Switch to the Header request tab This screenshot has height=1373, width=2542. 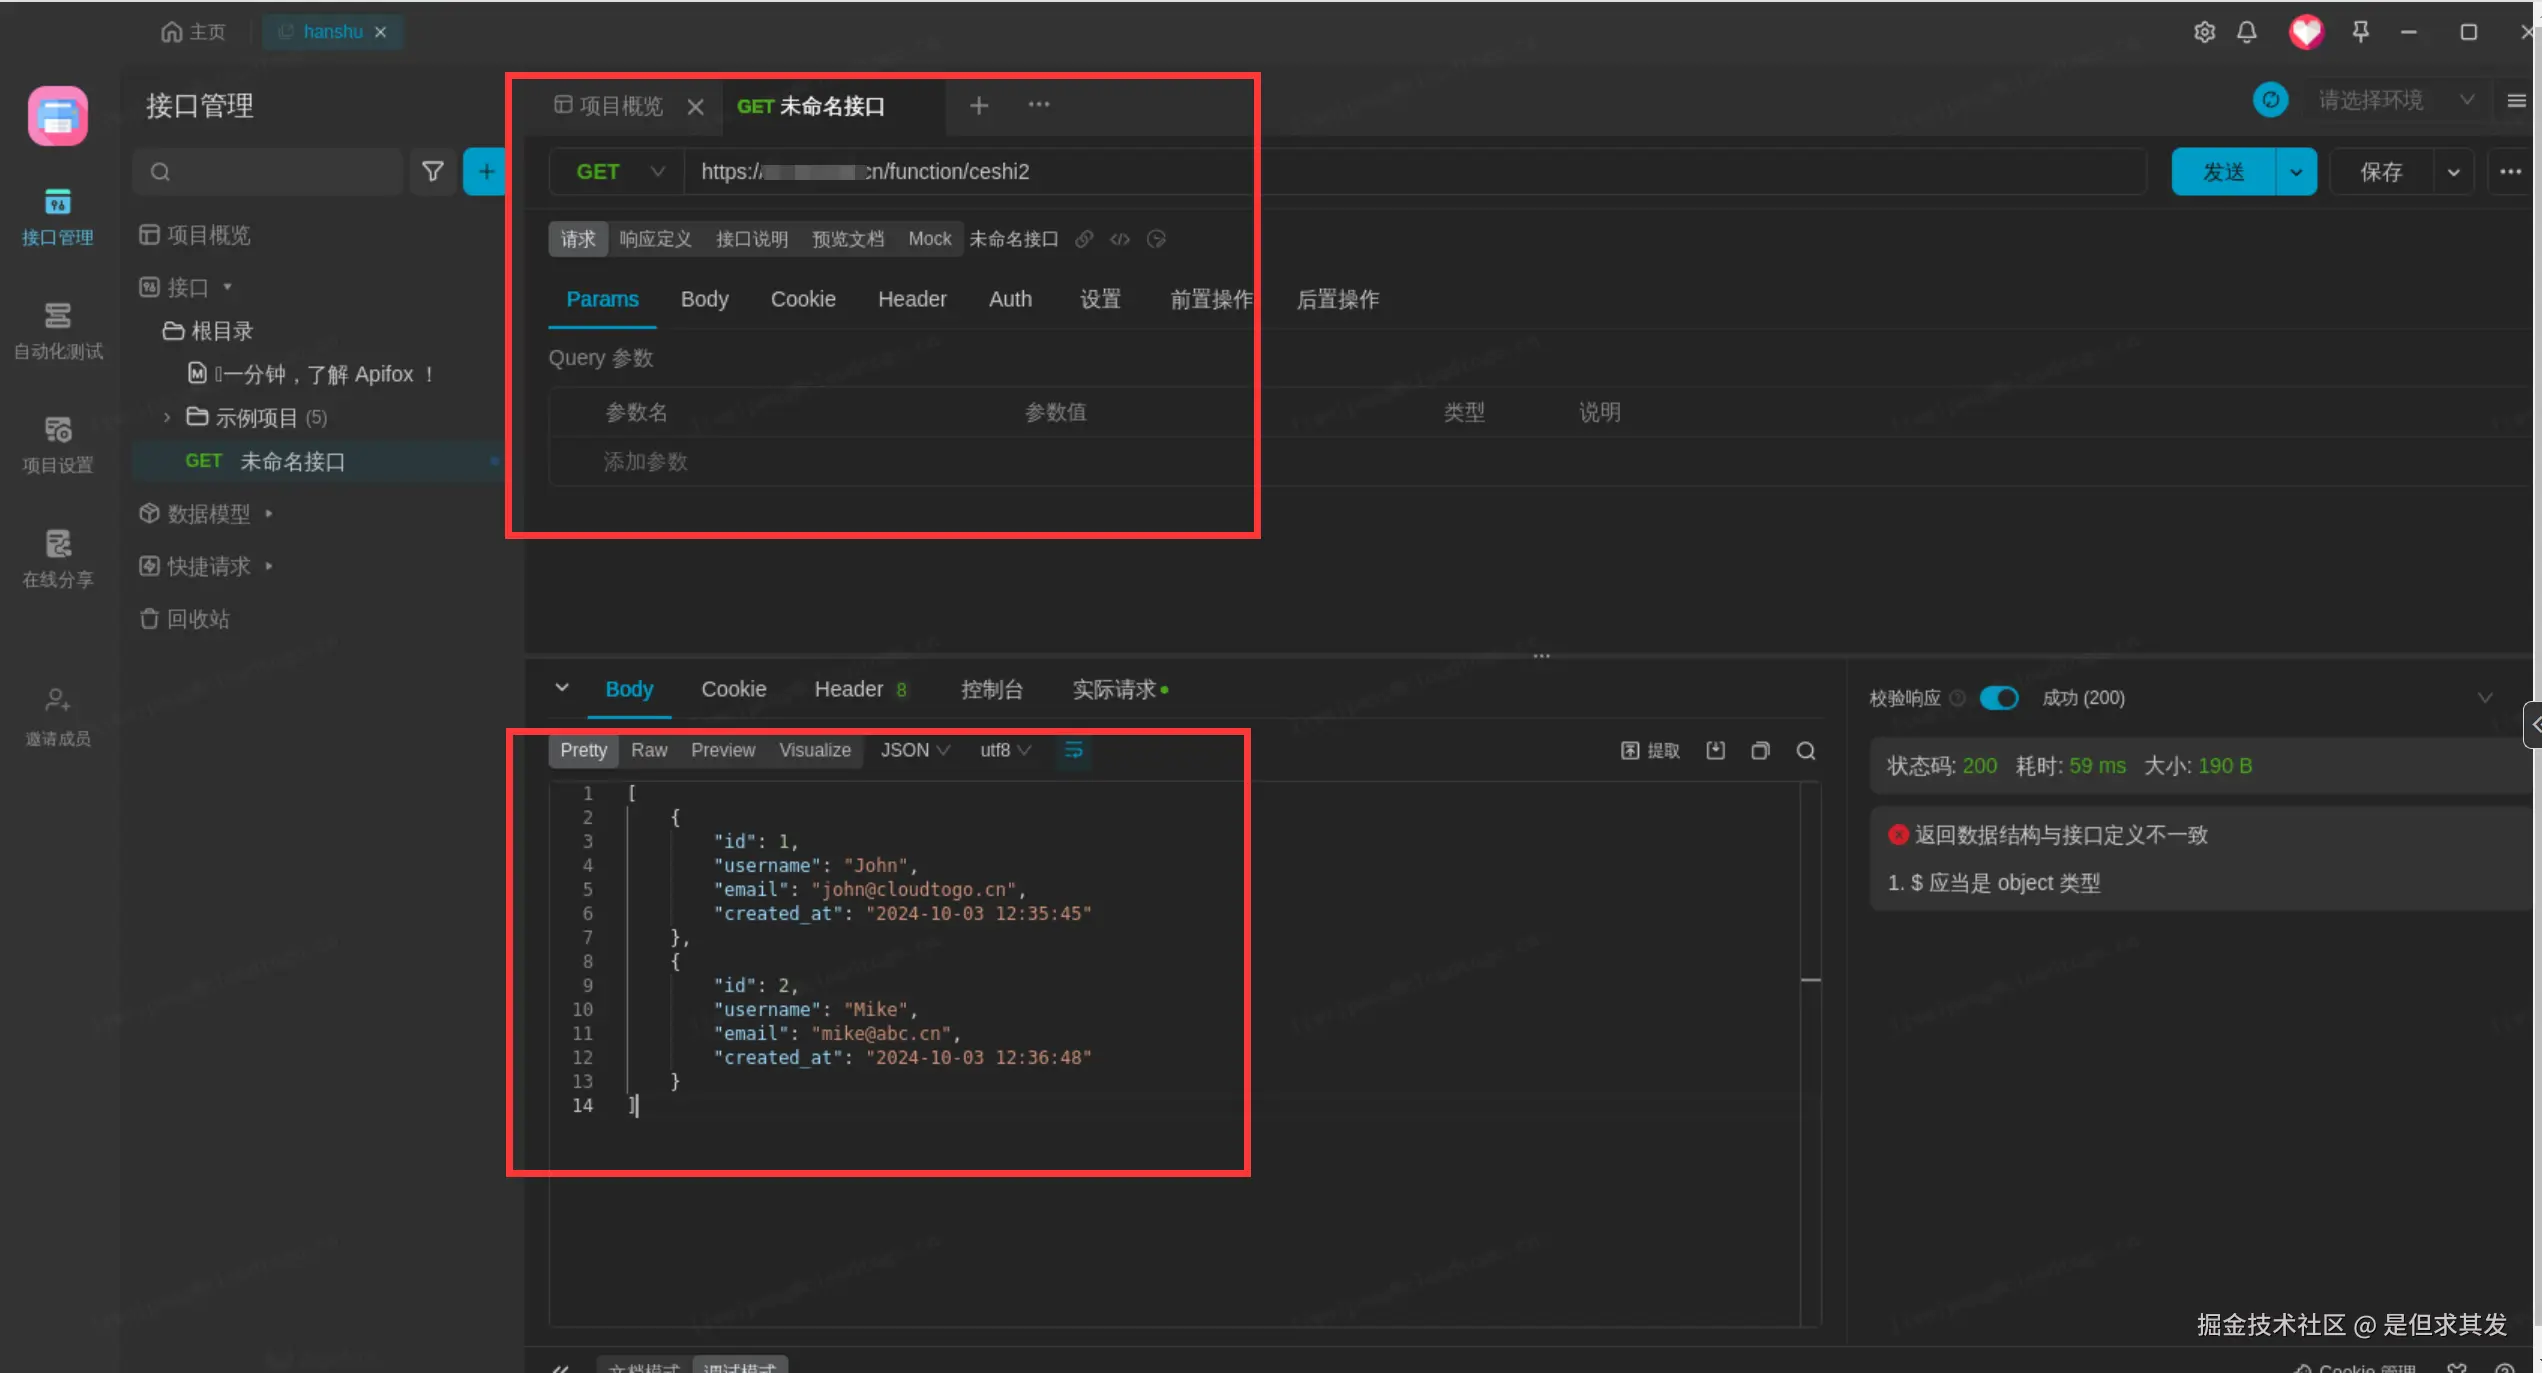[911, 299]
